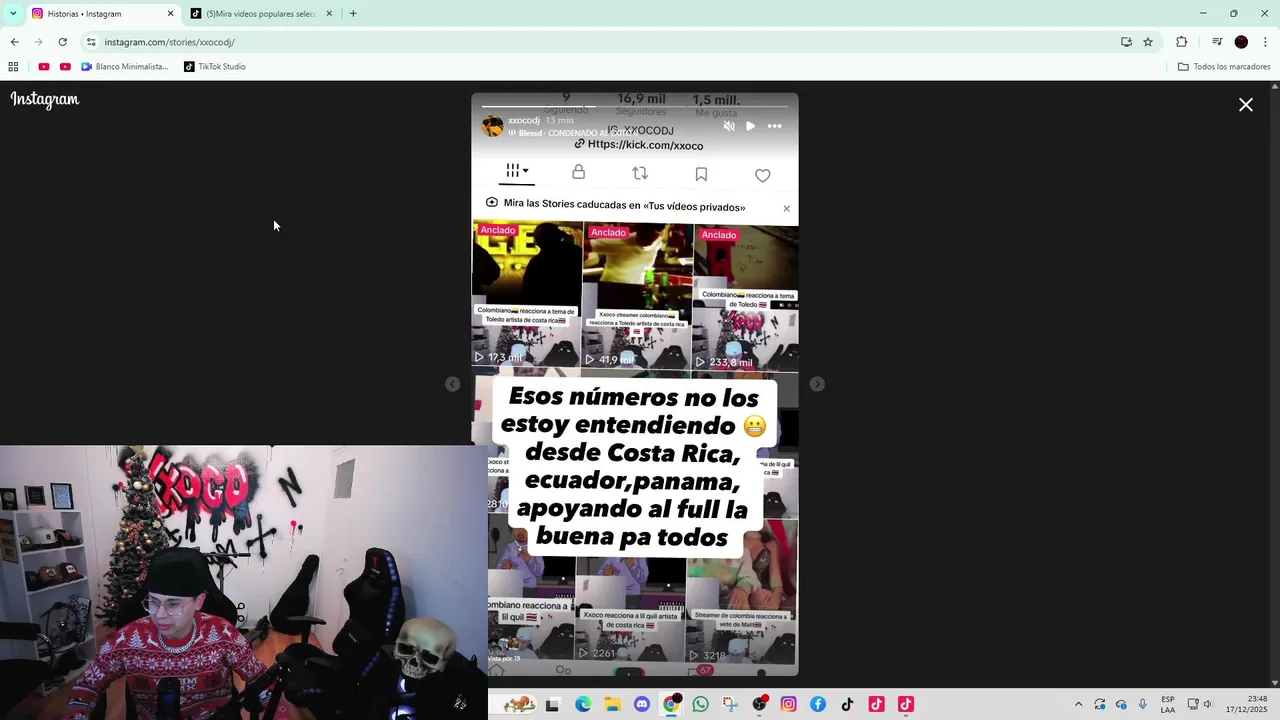This screenshot has height=720, width=1280.
Task: Expand the Chrome tab search dropdown
Action: pos(12,14)
